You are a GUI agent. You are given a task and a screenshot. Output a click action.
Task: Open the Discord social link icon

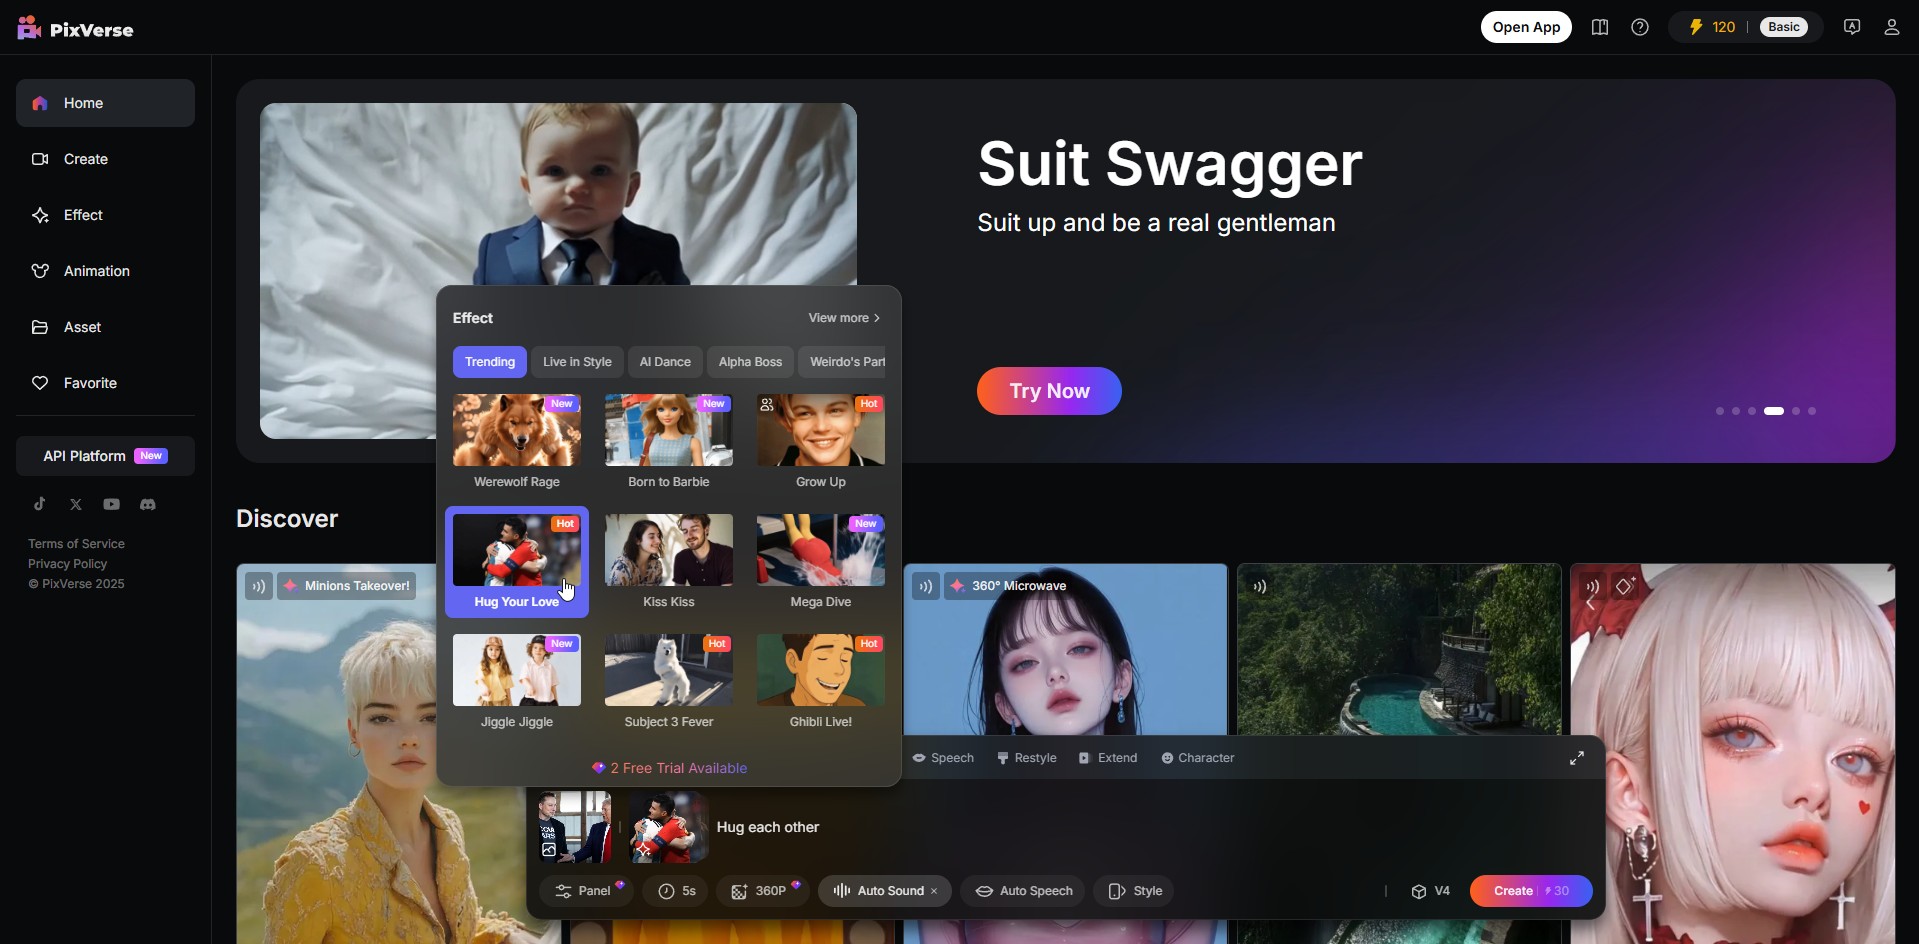pyautogui.click(x=148, y=505)
